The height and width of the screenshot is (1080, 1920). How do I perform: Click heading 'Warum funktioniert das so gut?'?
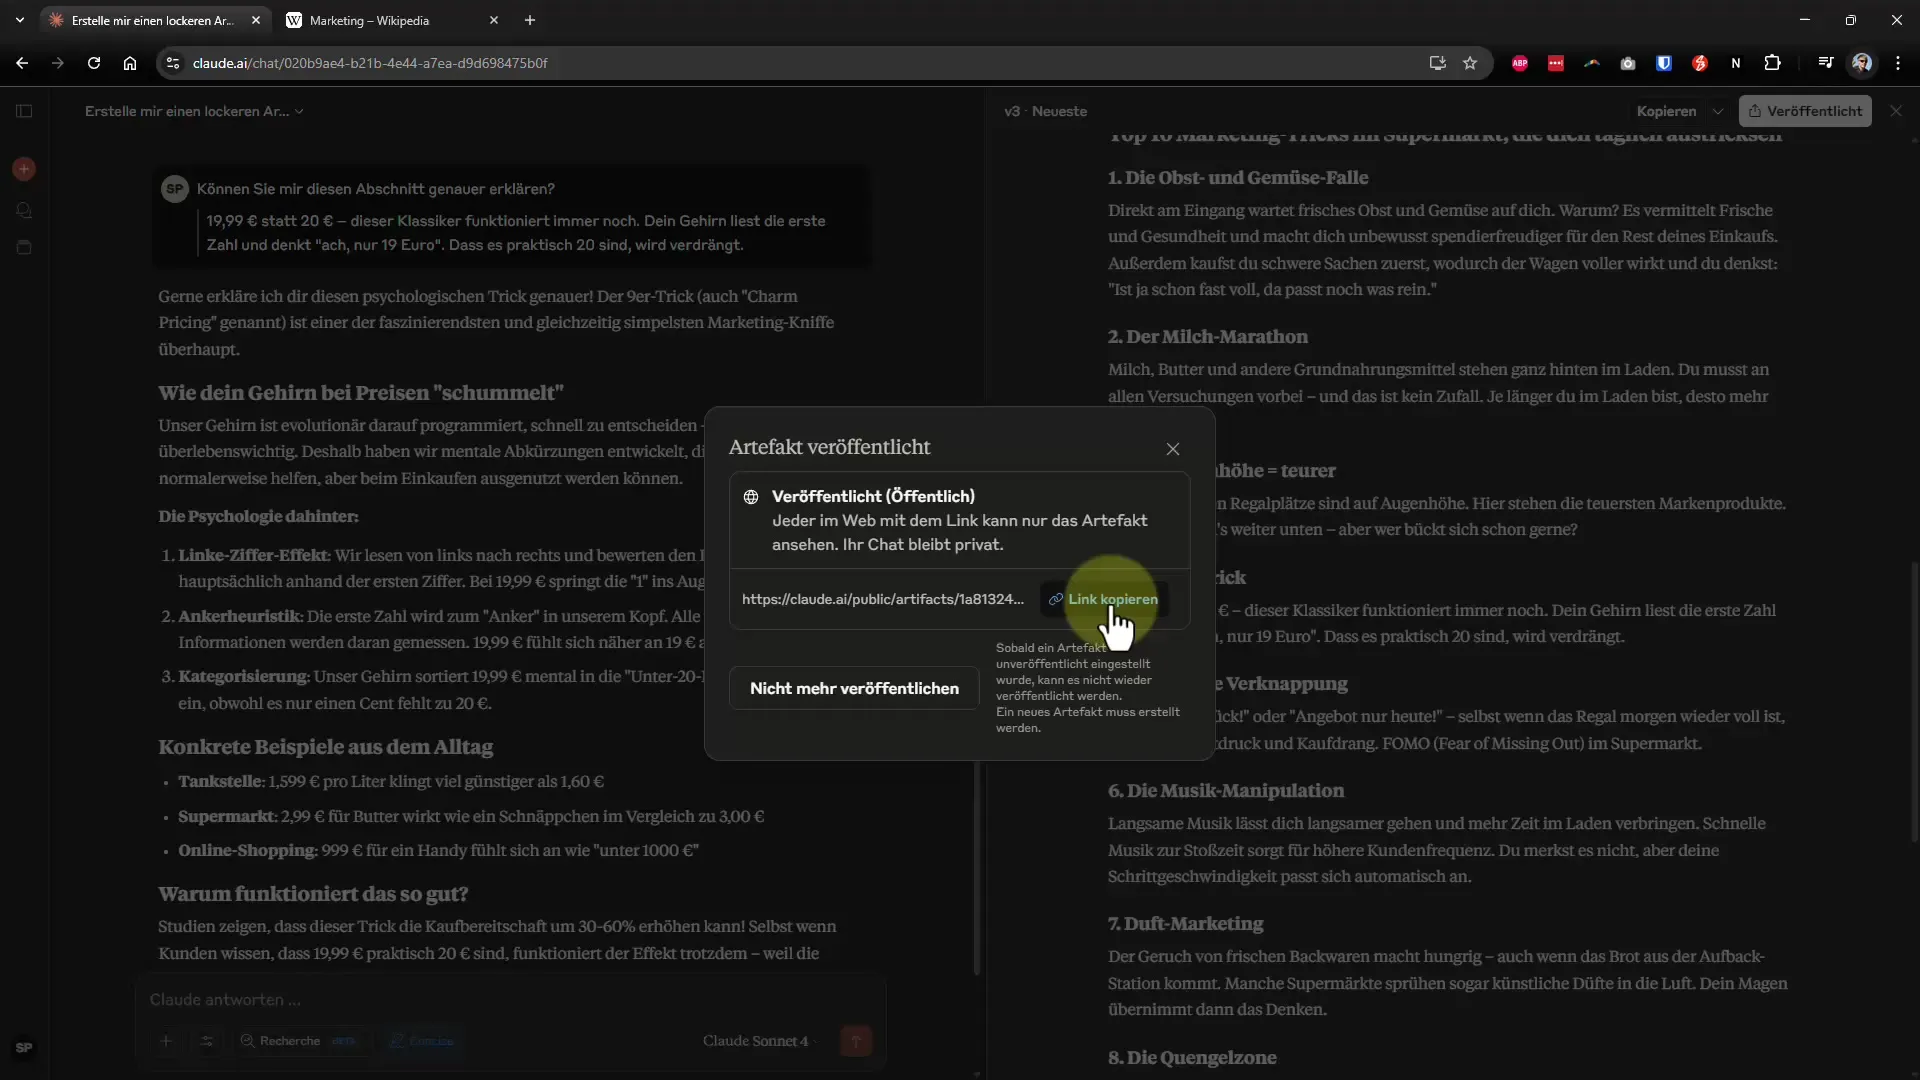(313, 894)
